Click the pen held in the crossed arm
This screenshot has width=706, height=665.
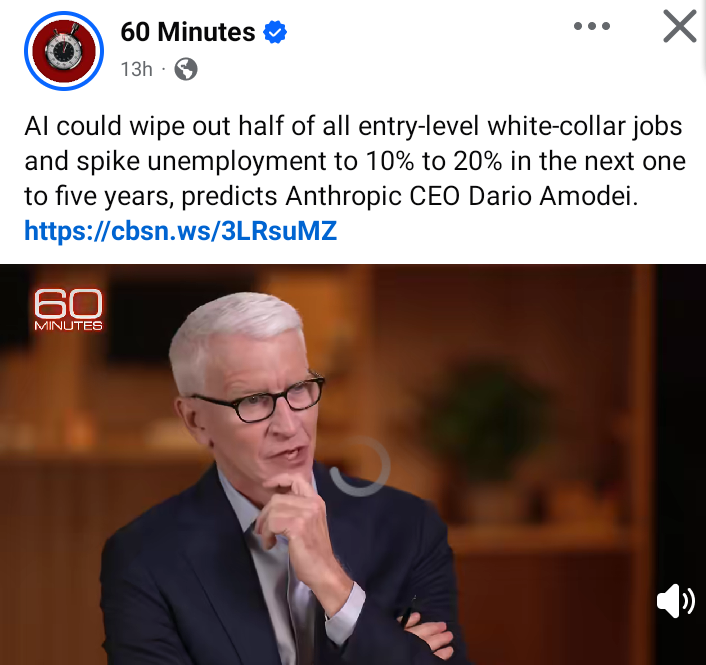pos(408,612)
